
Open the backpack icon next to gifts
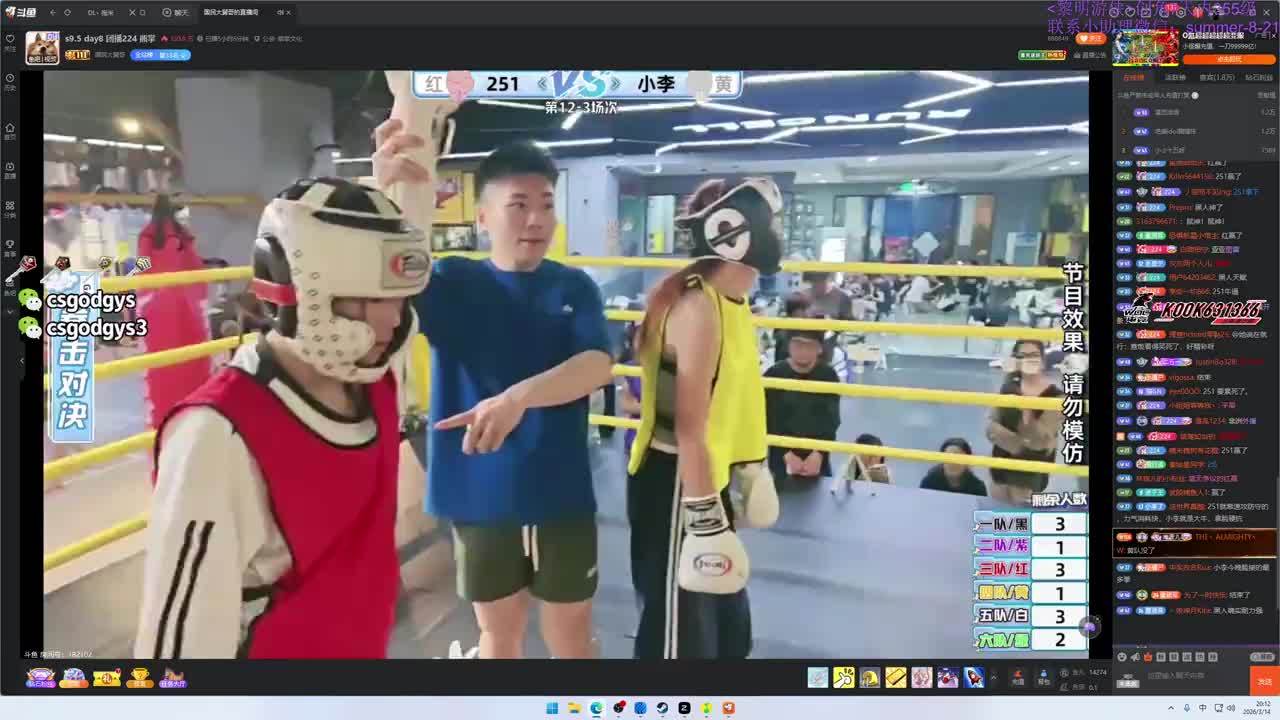(1043, 678)
